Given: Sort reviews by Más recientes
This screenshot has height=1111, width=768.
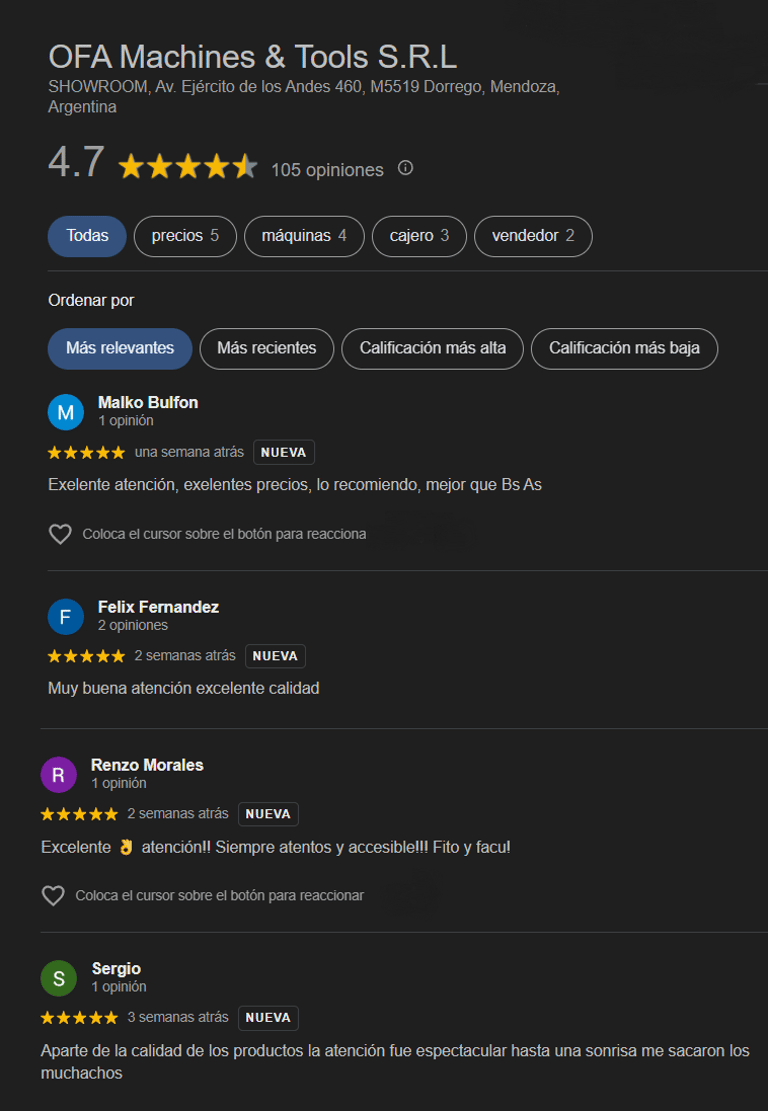Looking at the screenshot, I should click(x=266, y=349).
